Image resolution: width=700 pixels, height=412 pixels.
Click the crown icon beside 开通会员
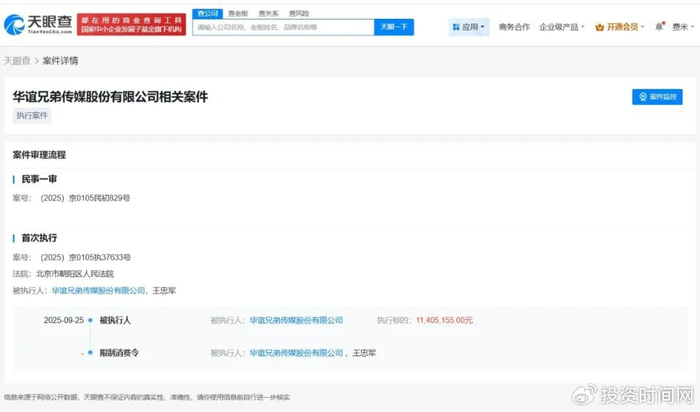[600, 27]
